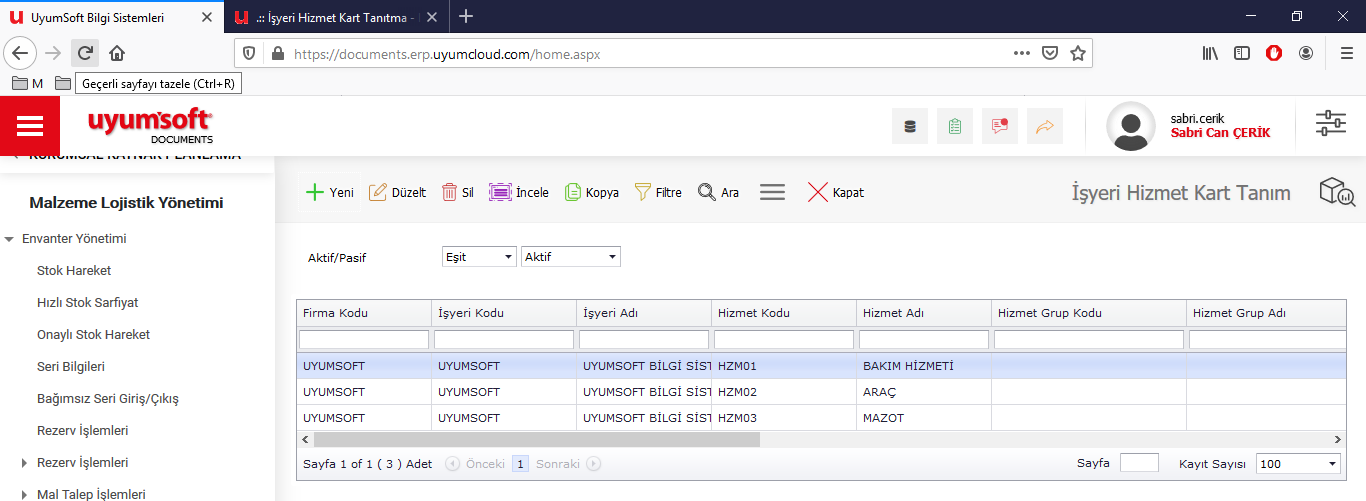Open the red hamburger main menu
The height and width of the screenshot is (501, 1366).
[x=30, y=126]
